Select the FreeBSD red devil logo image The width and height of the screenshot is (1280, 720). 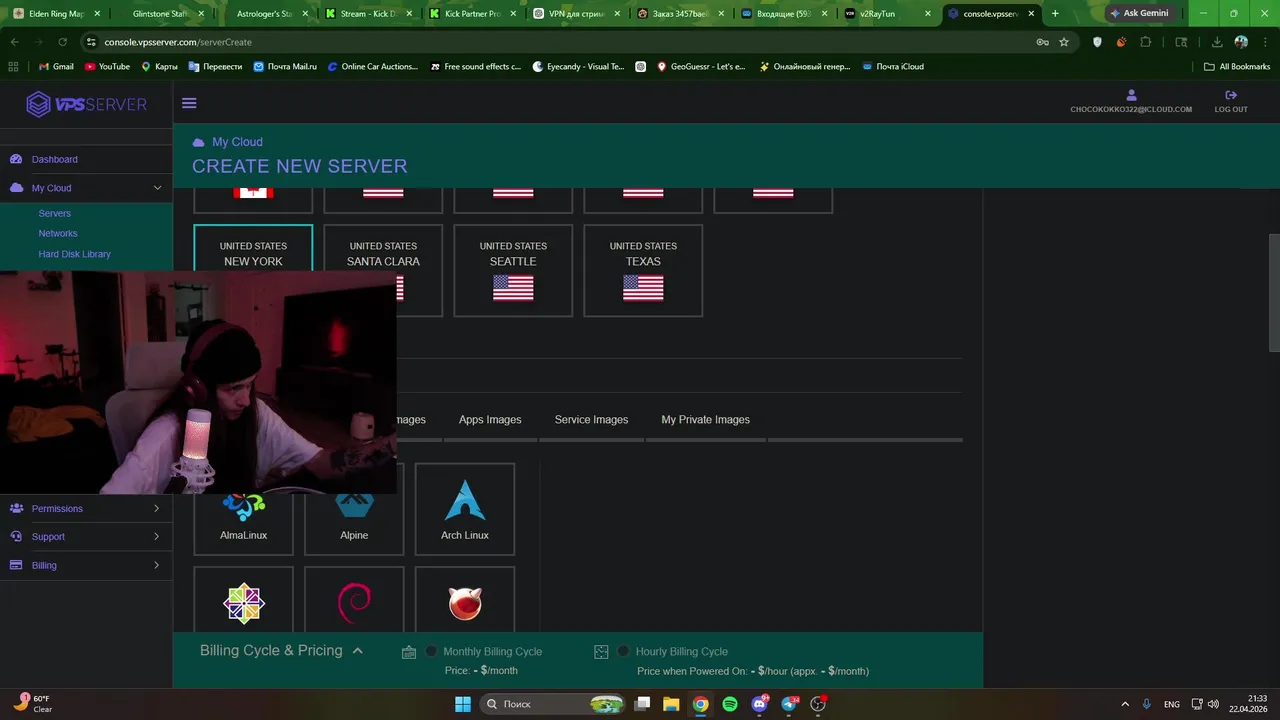coord(465,603)
